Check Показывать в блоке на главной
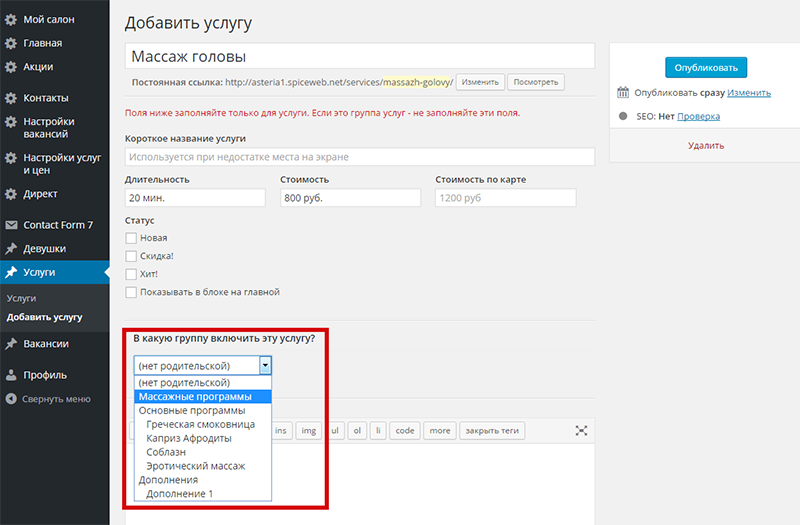 pos(131,292)
